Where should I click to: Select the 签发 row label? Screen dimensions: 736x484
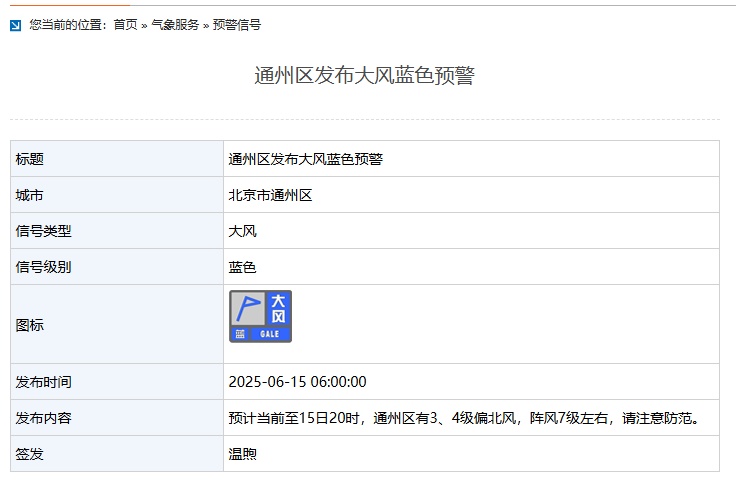tap(30, 454)
